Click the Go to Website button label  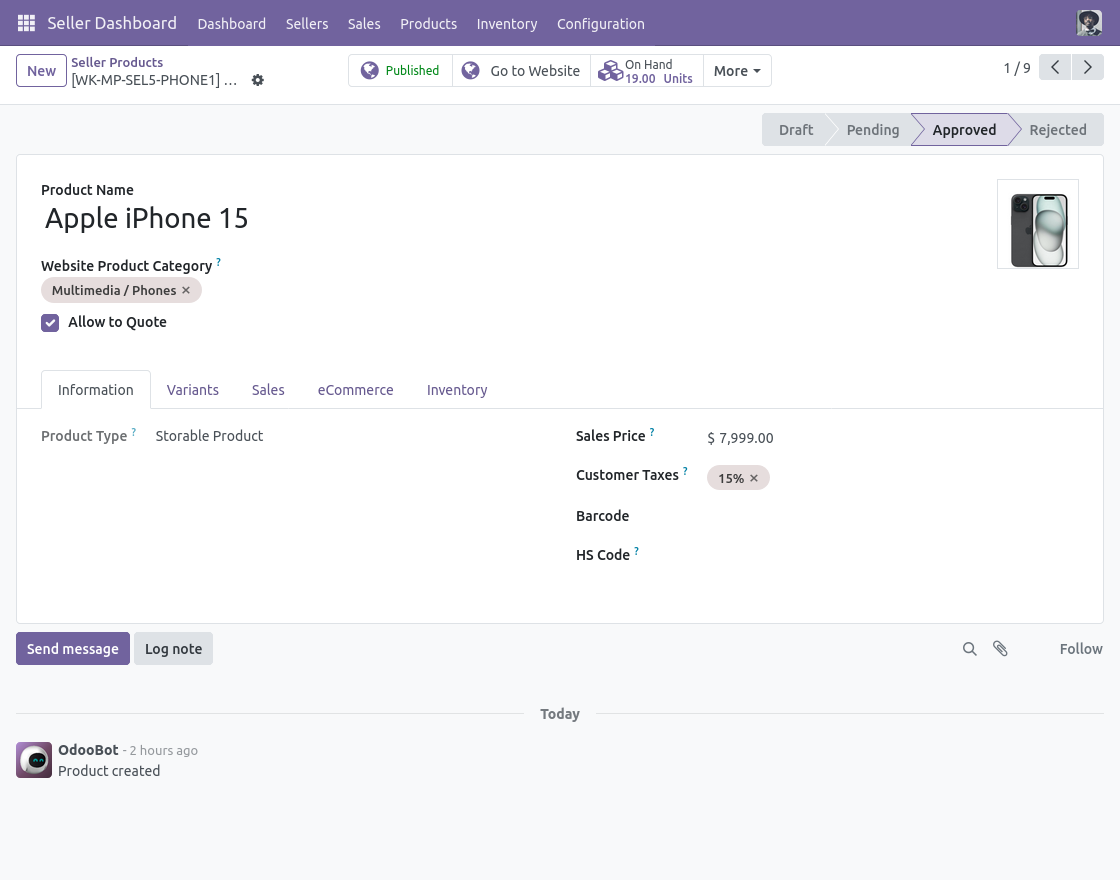tap(535, 71)
